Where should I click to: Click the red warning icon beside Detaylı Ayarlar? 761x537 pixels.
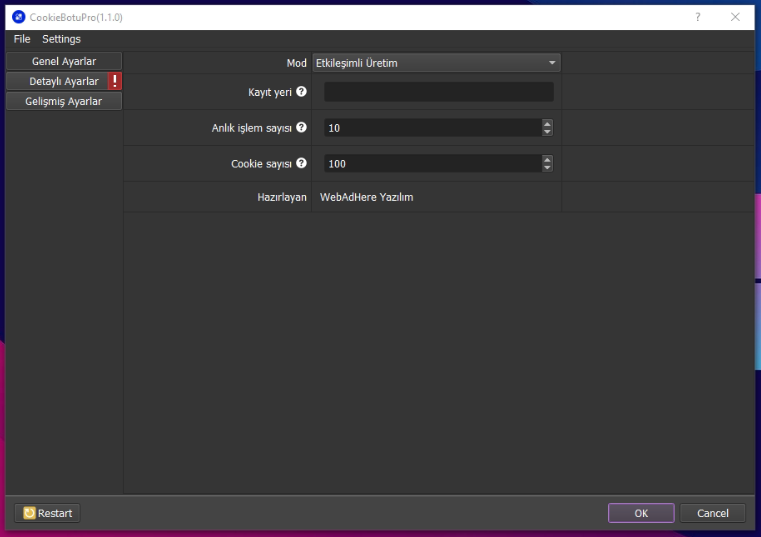point(115,81)
